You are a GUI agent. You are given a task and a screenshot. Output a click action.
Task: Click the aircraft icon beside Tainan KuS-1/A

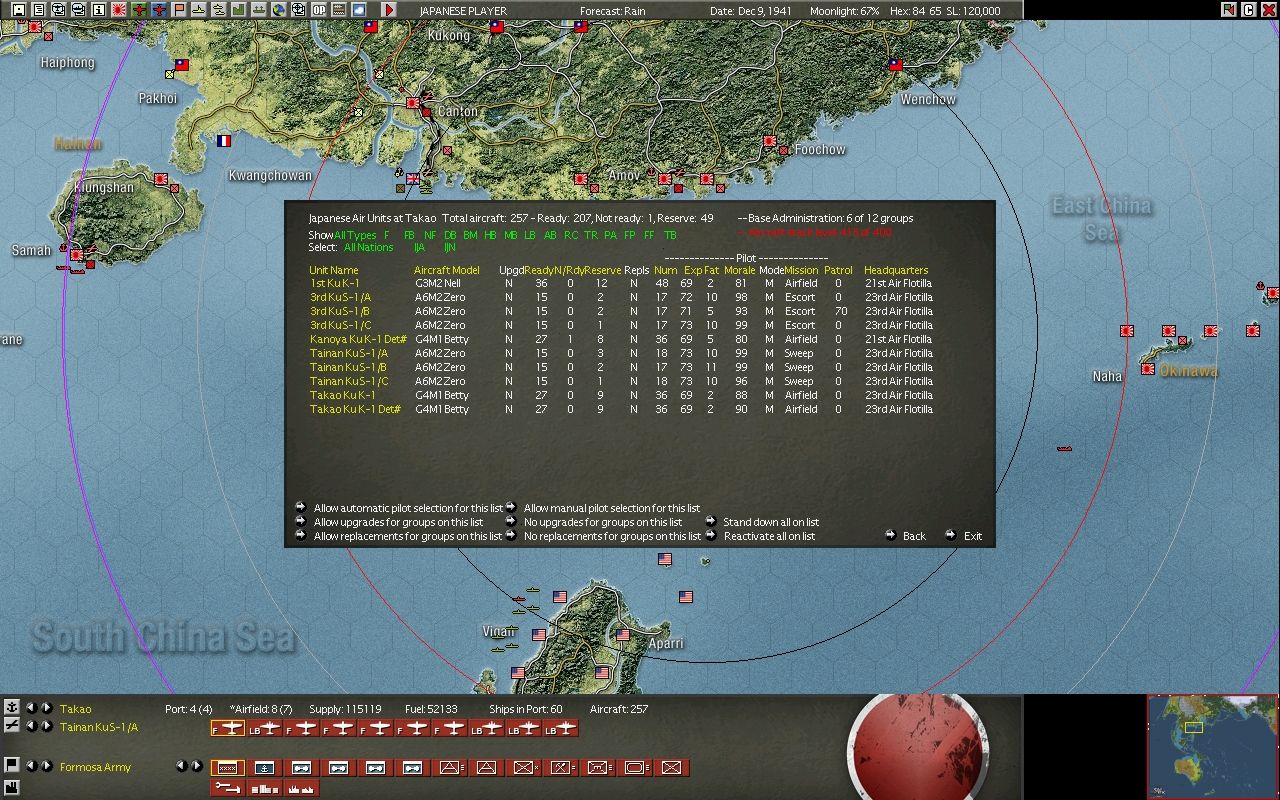[11, 726]
